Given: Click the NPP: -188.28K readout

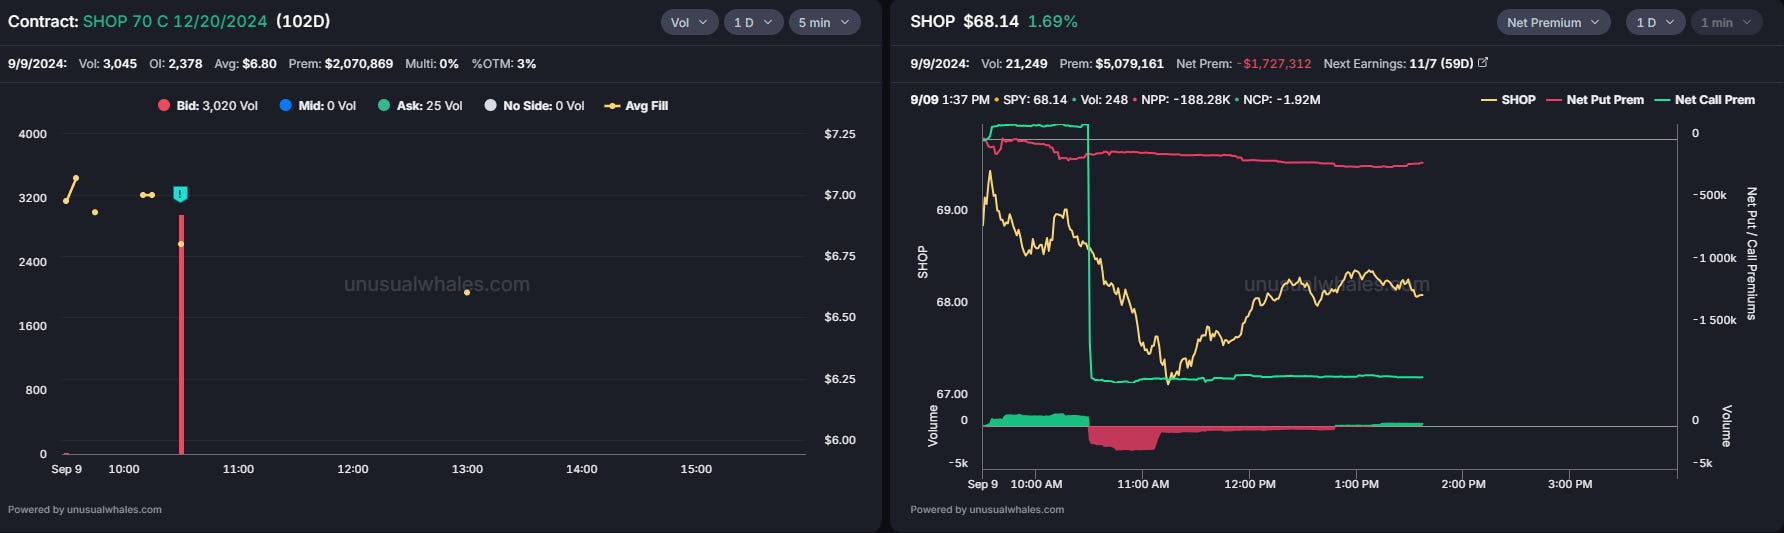Looking at the screenshot, I should tap(1186, 100).
